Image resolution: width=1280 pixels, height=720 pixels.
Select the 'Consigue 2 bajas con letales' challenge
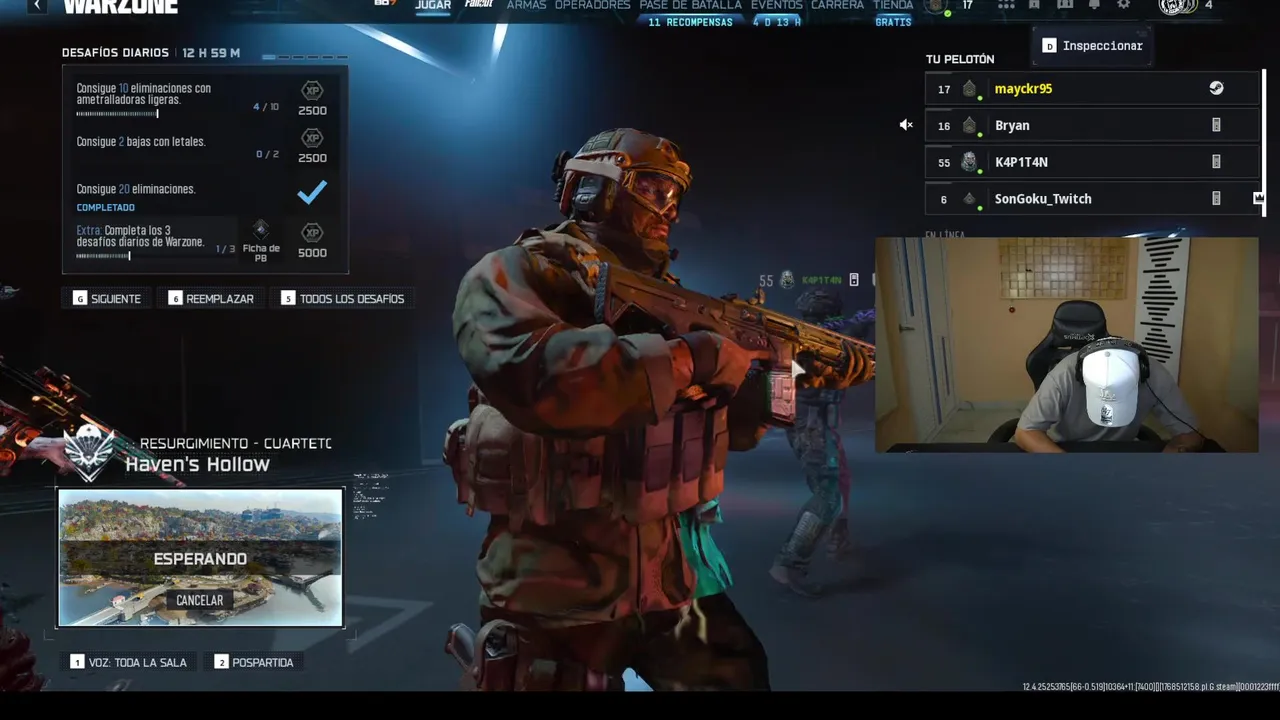[x=205, y=146]
